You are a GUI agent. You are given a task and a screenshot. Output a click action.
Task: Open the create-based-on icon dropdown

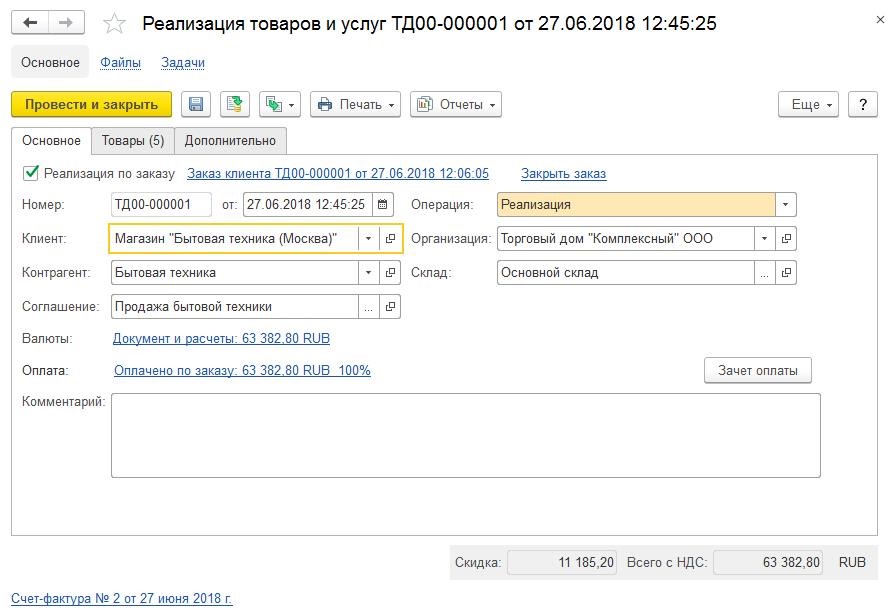pyautogui.click(x=280, y=104)
